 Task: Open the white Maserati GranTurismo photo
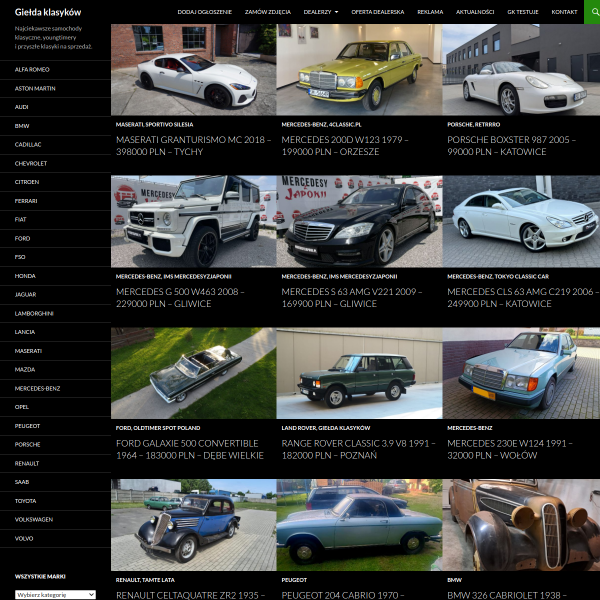(x=194, y=70)
